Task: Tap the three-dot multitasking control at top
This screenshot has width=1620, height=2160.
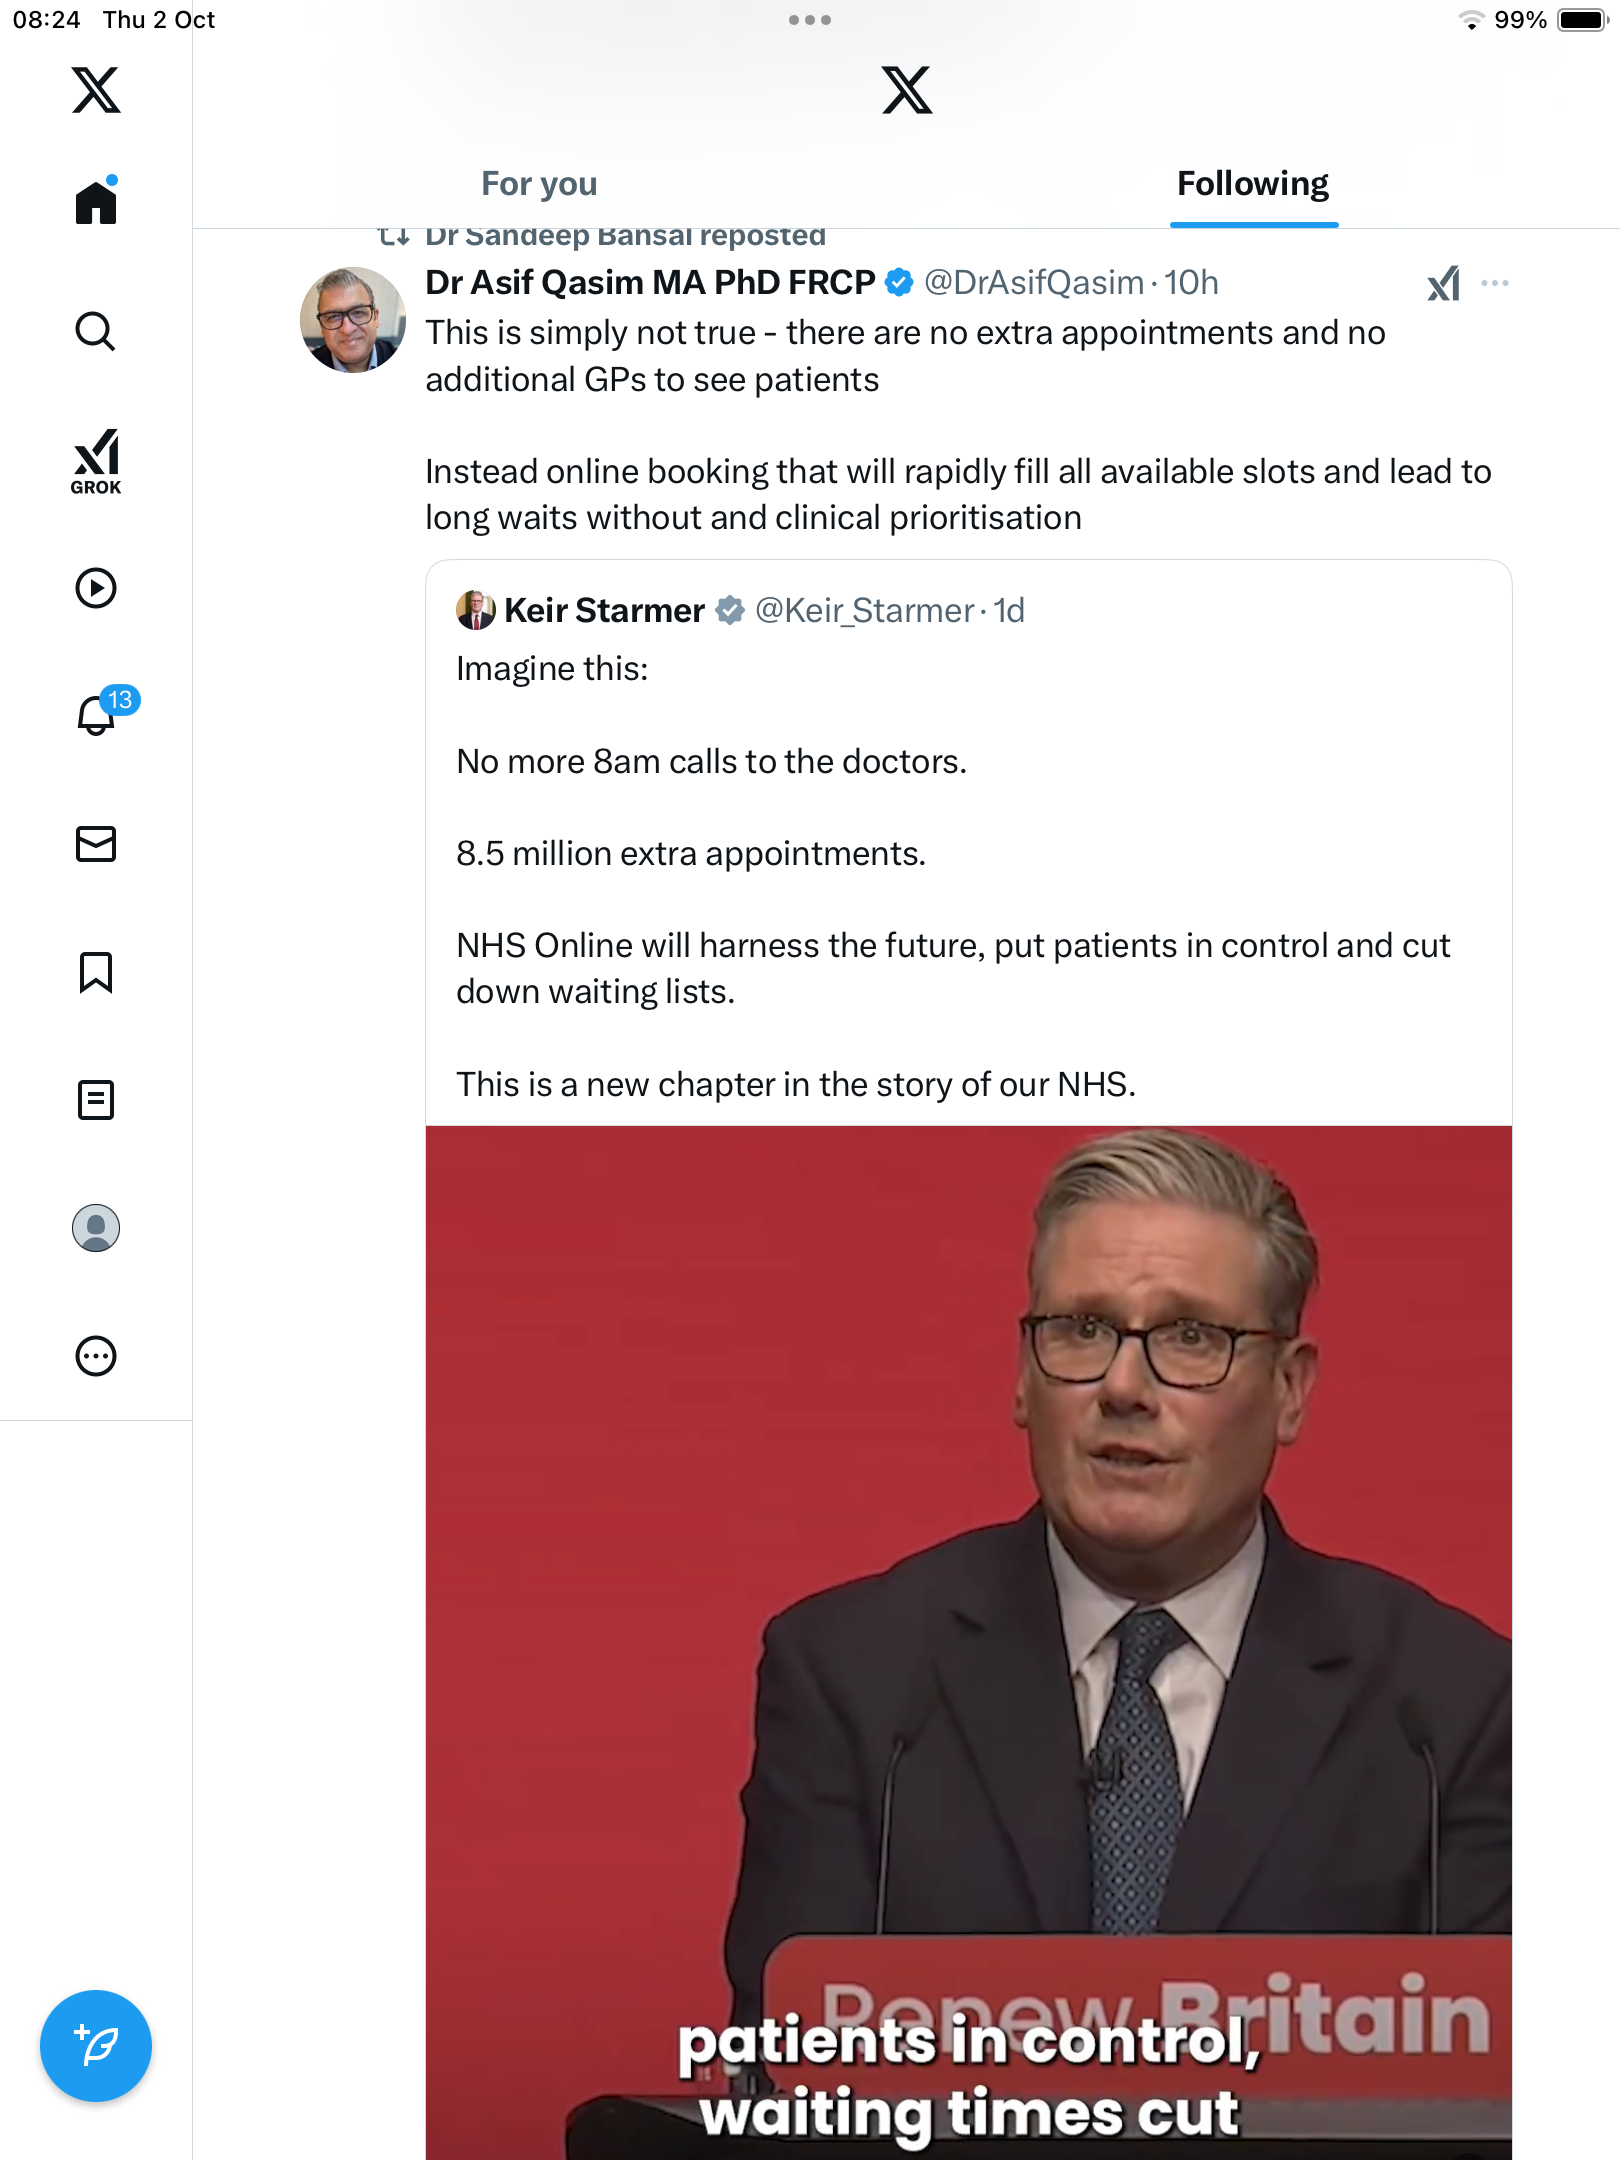Action: [809, 20]
